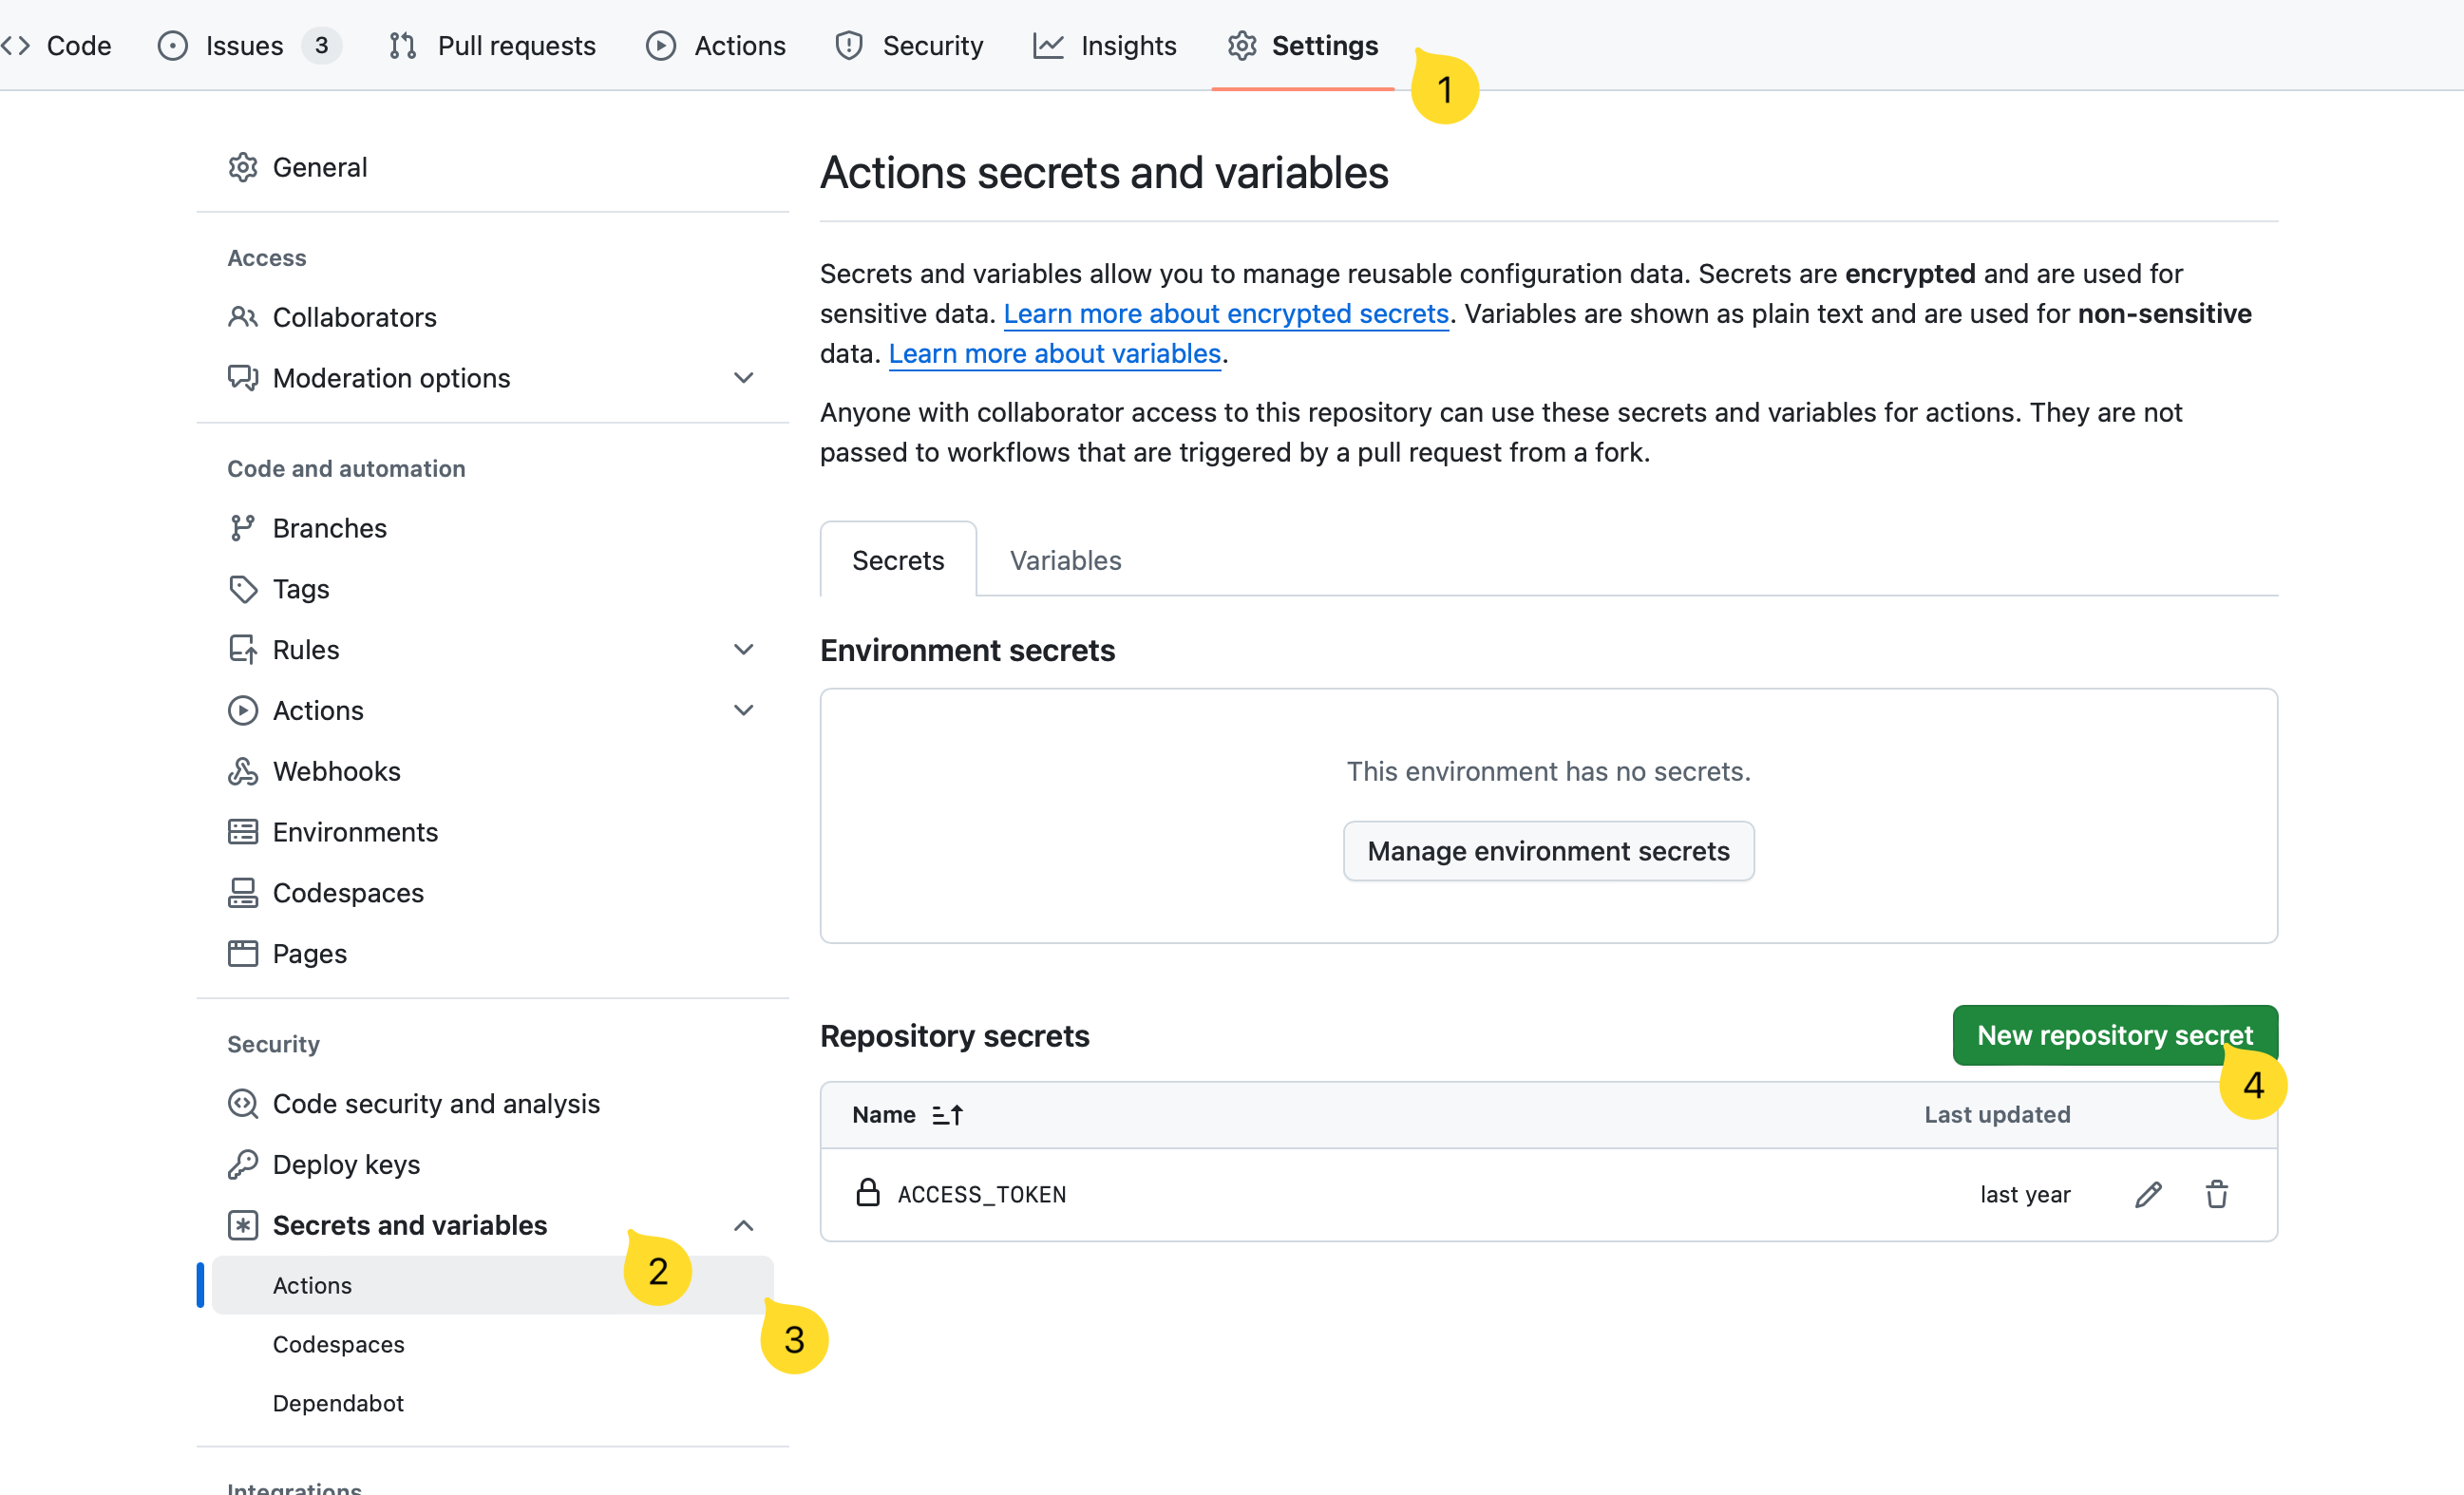The height and width of the screenshot is (1495, 2464).
Task: Click the Pull requests icon
Action: click(403, 45)
